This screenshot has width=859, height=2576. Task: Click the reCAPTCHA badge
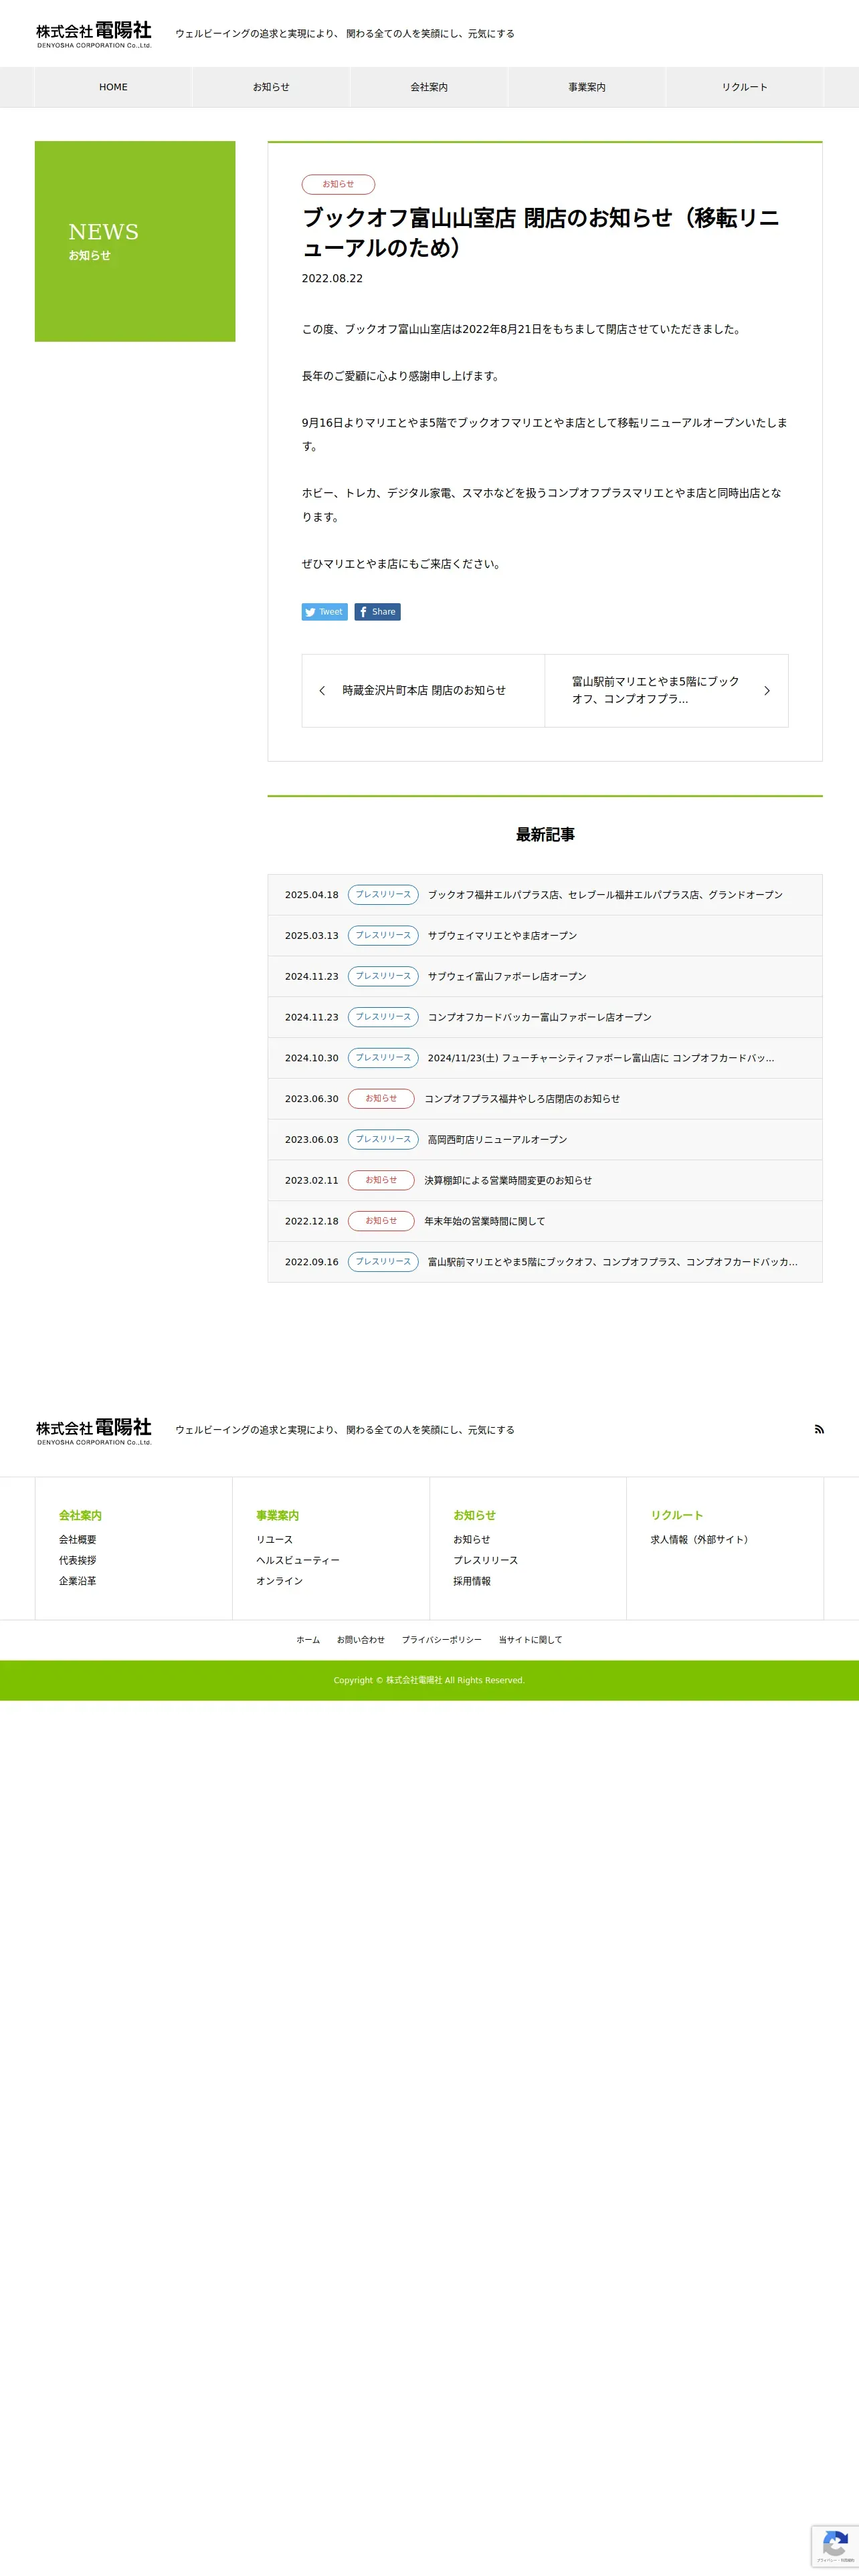[835, 2546]
